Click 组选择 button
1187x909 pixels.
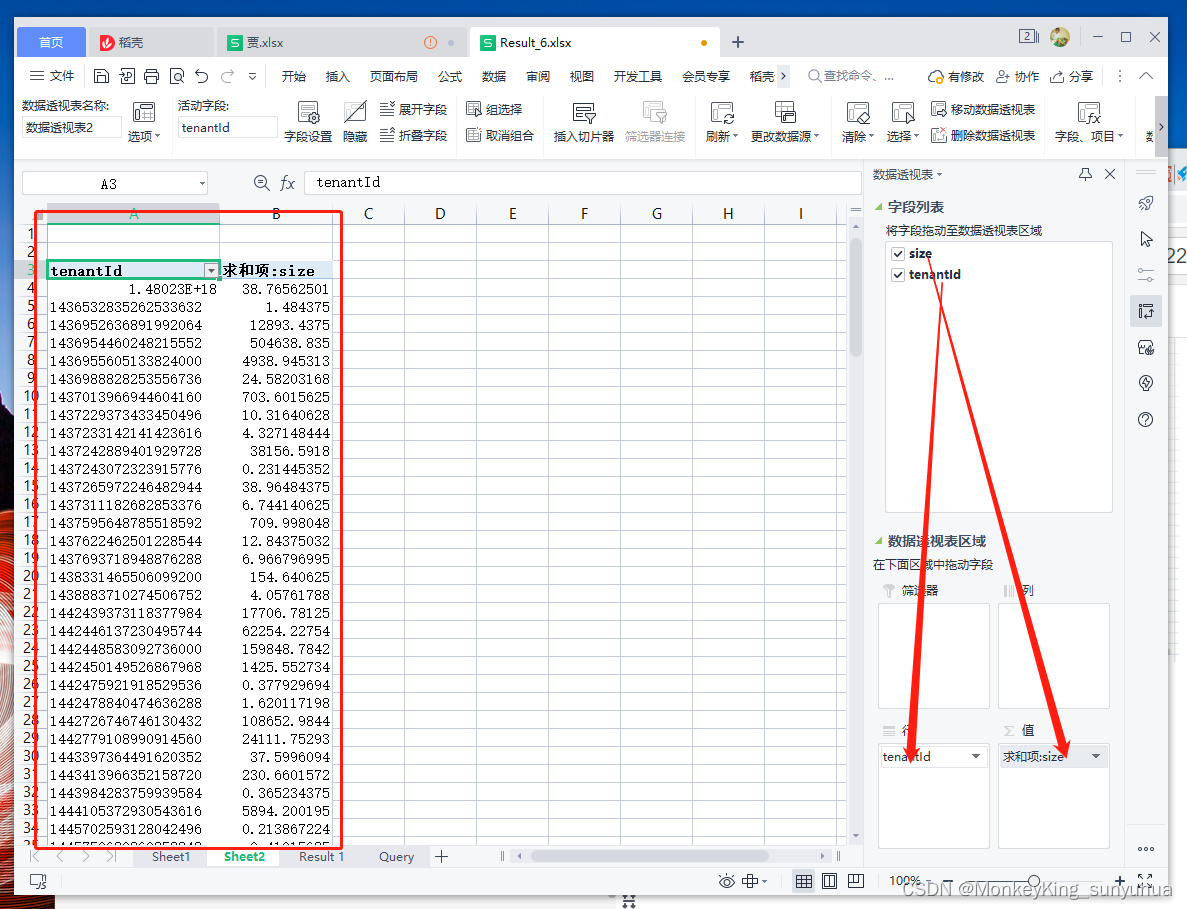pyautogui.click(x=494, y=109)
